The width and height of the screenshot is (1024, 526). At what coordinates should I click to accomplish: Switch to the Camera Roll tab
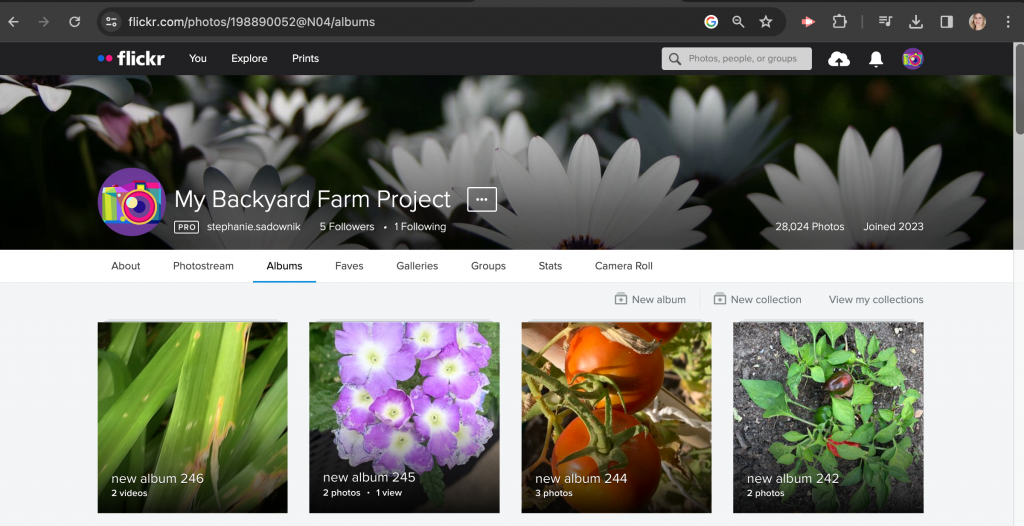coord(623,266)
